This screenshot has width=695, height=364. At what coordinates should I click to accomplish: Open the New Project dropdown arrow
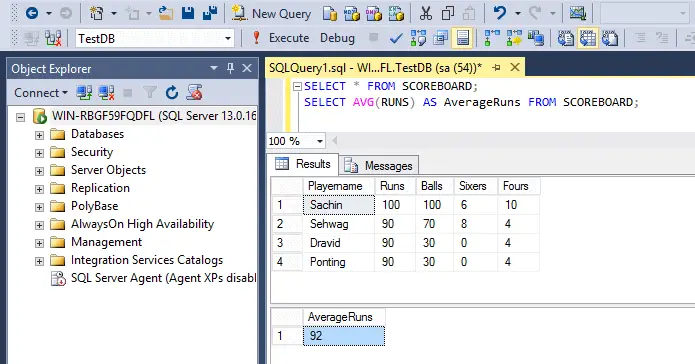[x=113, y=13]
